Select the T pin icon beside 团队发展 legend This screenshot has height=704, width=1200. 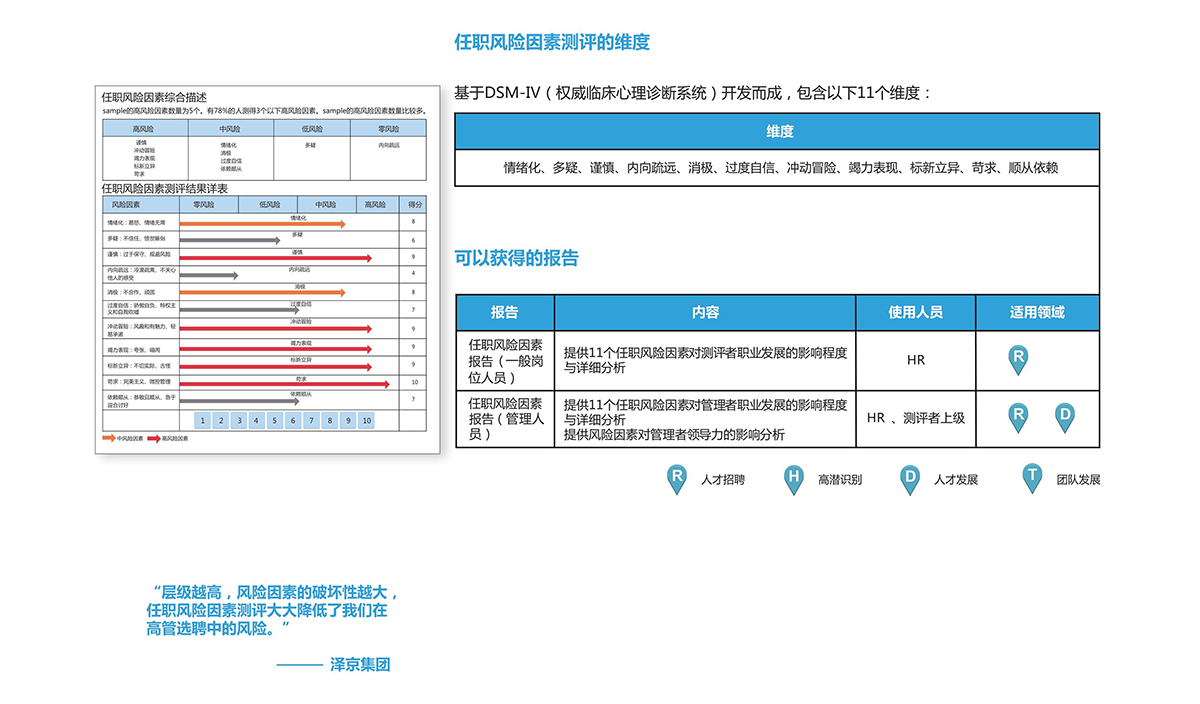tap(1032, 479)
